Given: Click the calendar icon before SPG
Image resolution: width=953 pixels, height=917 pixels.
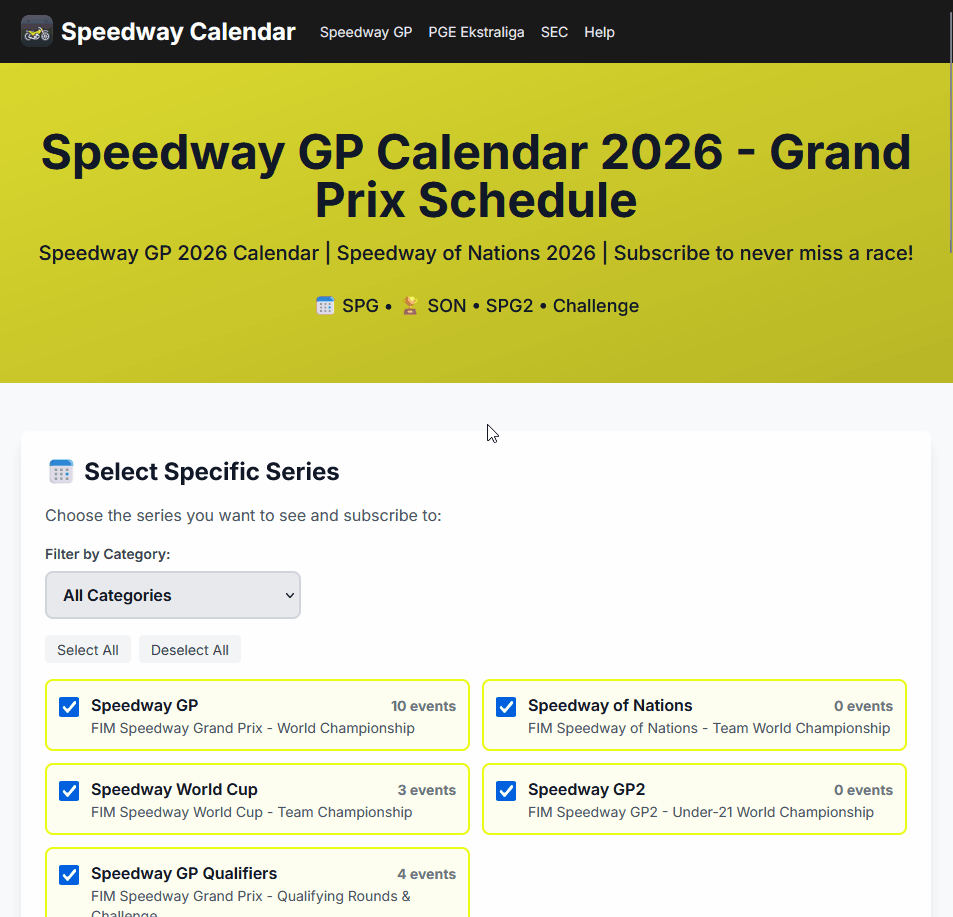Looking at the screenshot, I should (324, 304).
